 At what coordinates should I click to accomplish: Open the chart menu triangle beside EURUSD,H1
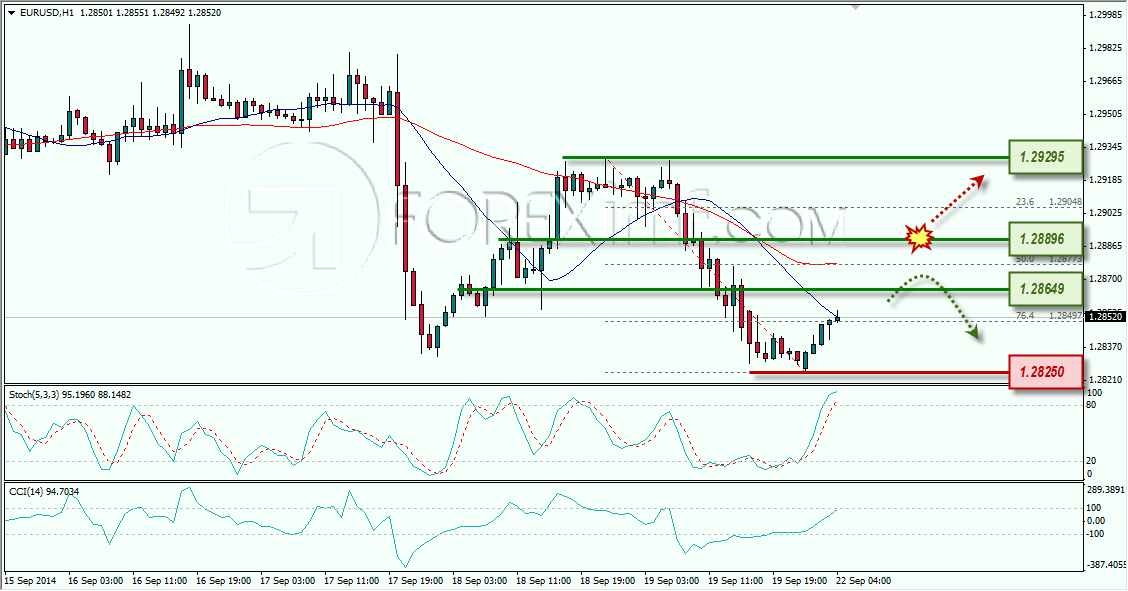(x=11, y=13)
